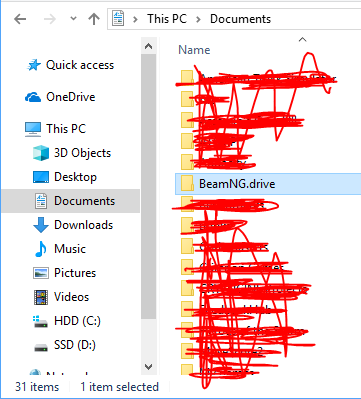Click the Pictures icon in sidebar
This screenshot has height=399, width=361.
coord(41,273)
